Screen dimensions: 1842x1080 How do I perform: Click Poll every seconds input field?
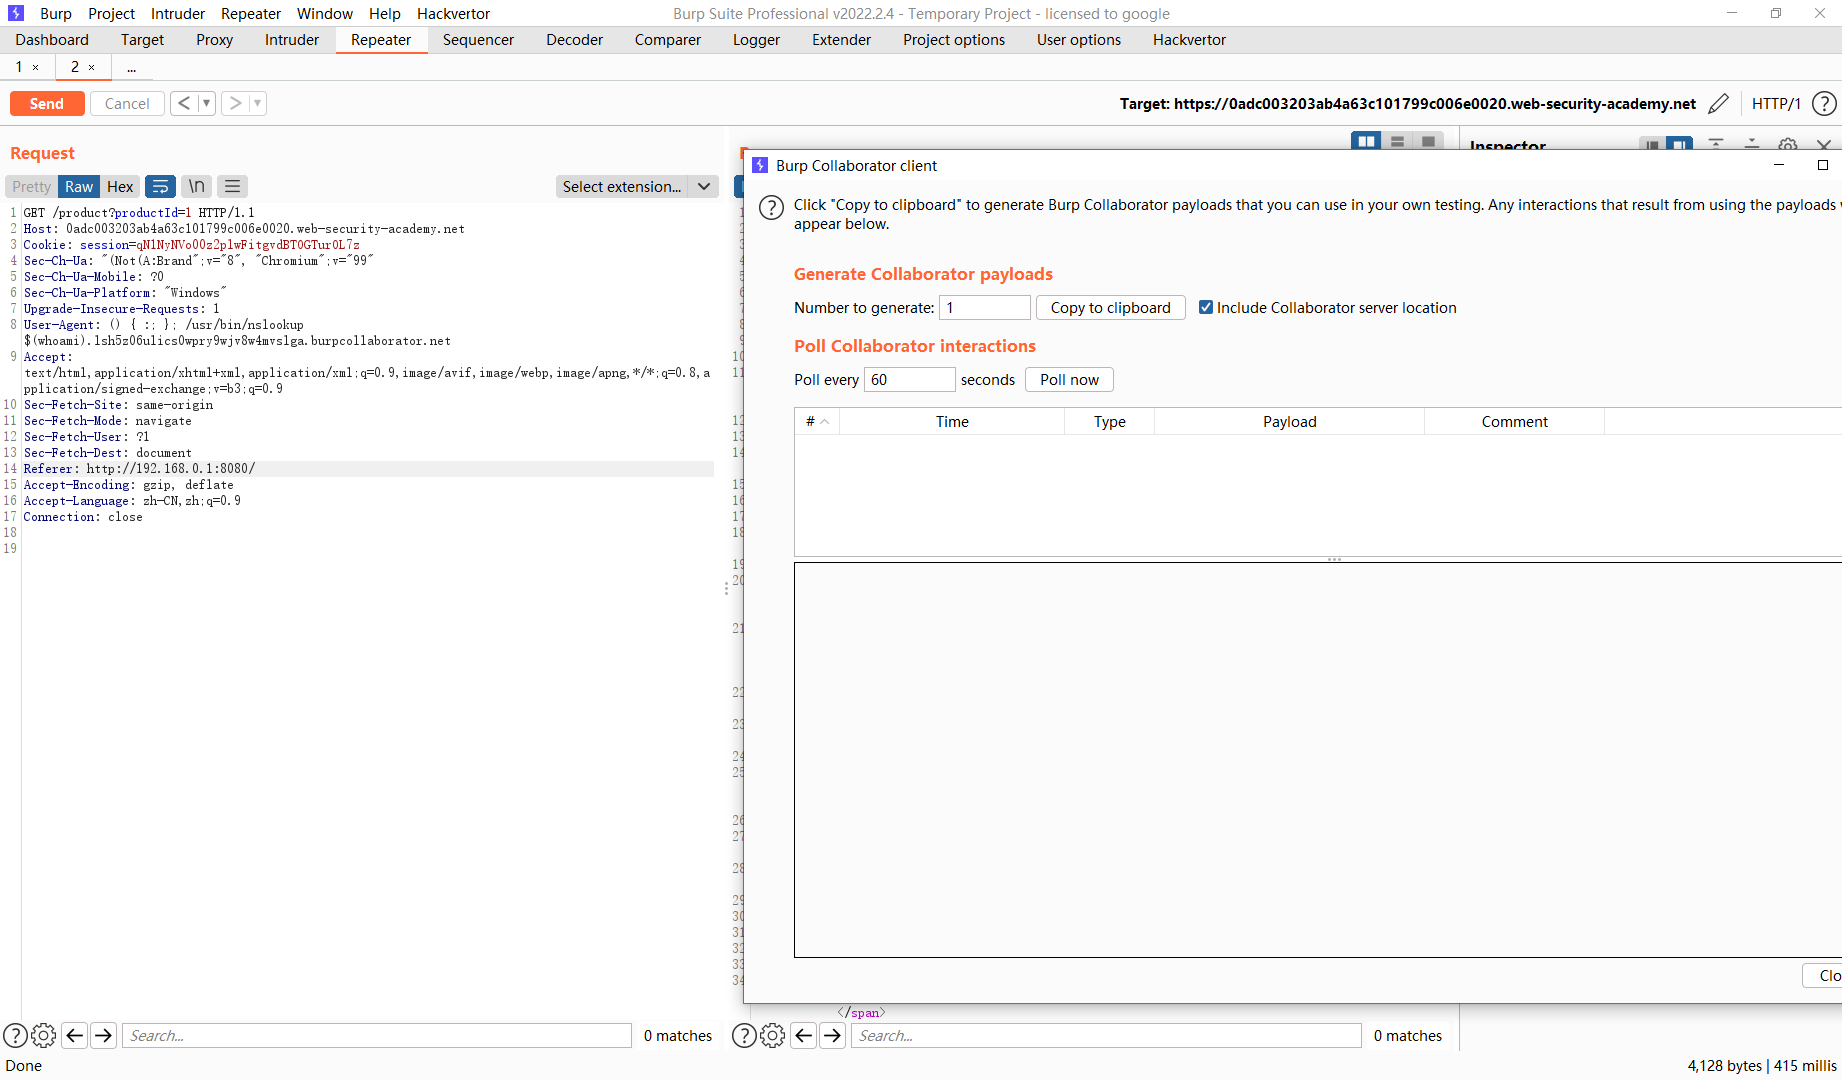909,379
